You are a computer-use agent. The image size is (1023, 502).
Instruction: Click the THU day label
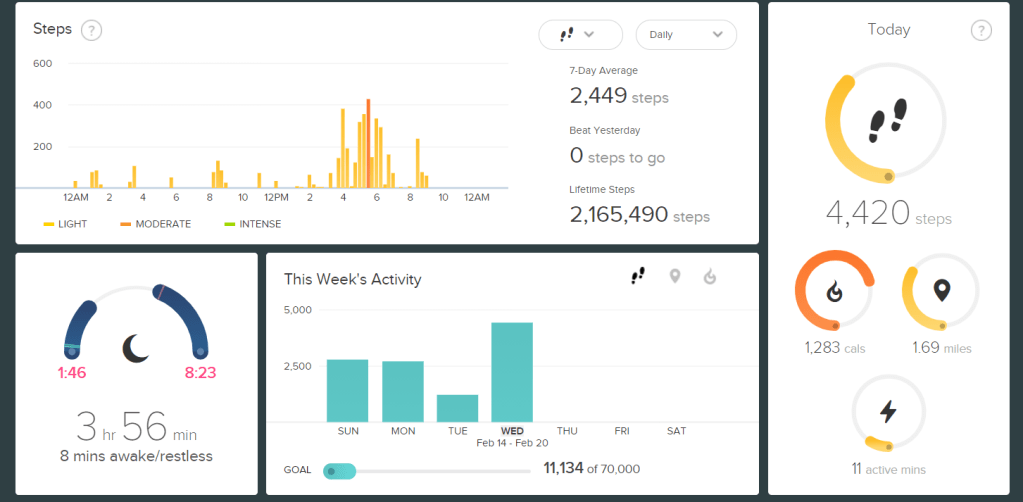pos(567,431)
